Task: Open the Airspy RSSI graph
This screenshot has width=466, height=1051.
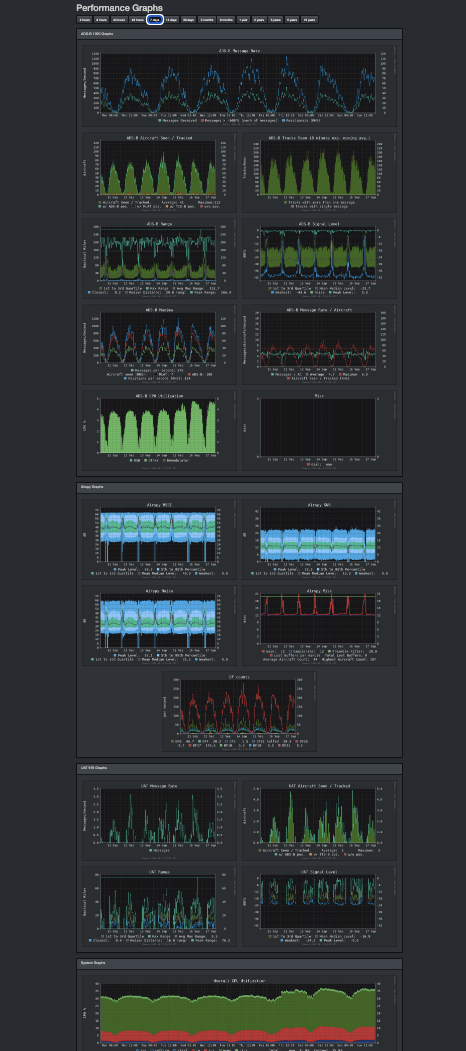Action: pos(160,539)
